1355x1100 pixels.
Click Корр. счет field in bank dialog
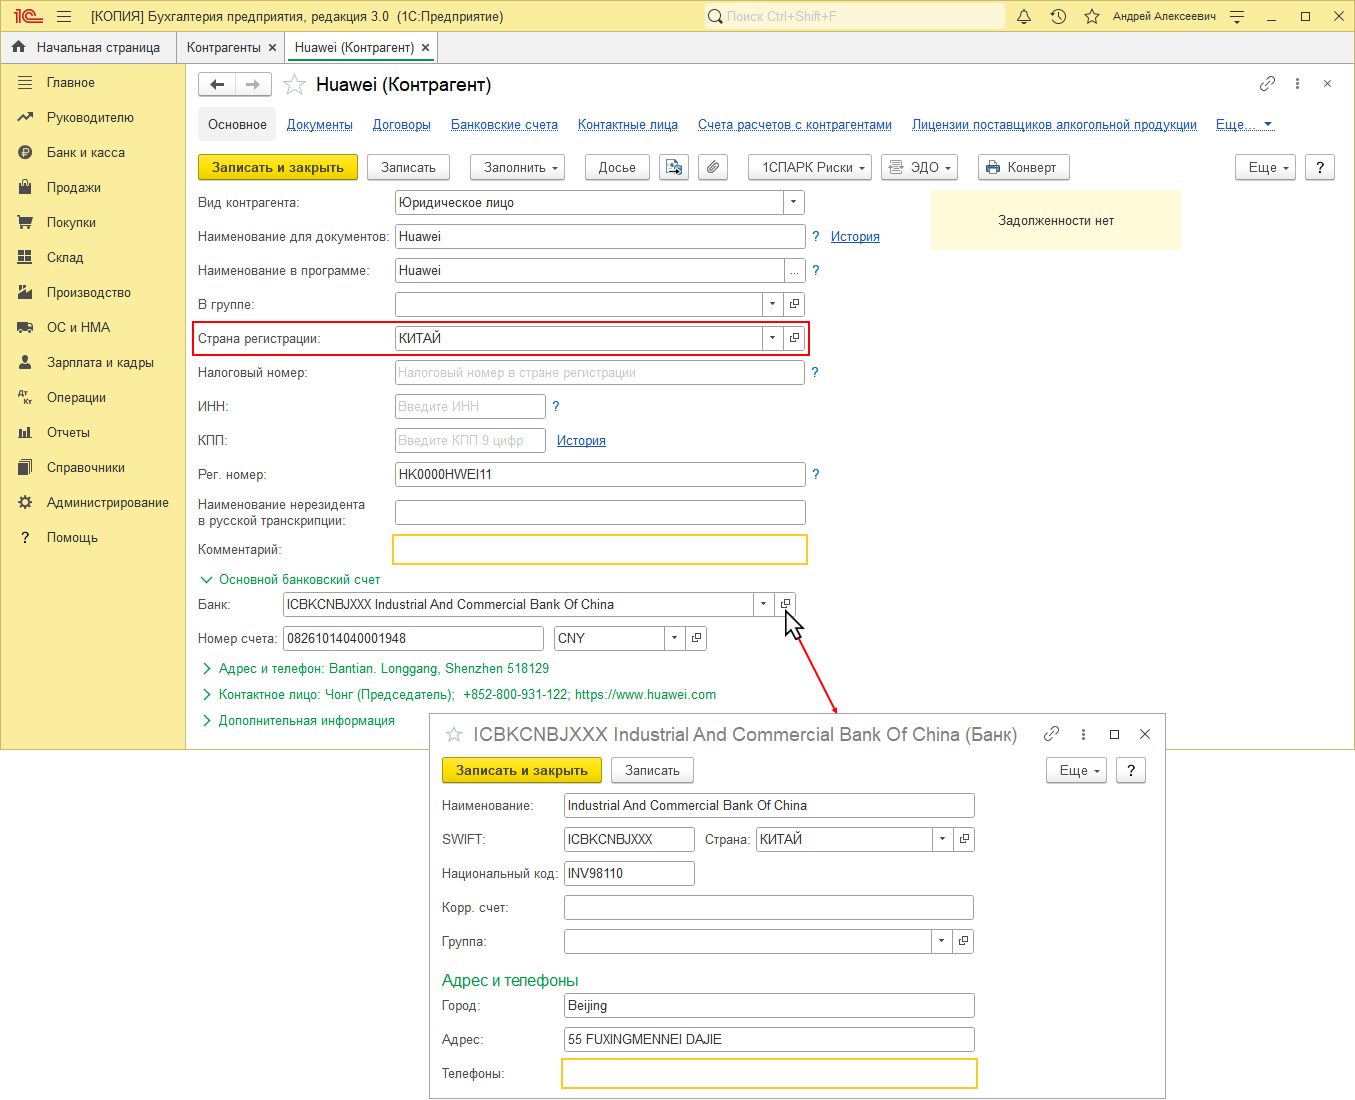coord(769,907)
